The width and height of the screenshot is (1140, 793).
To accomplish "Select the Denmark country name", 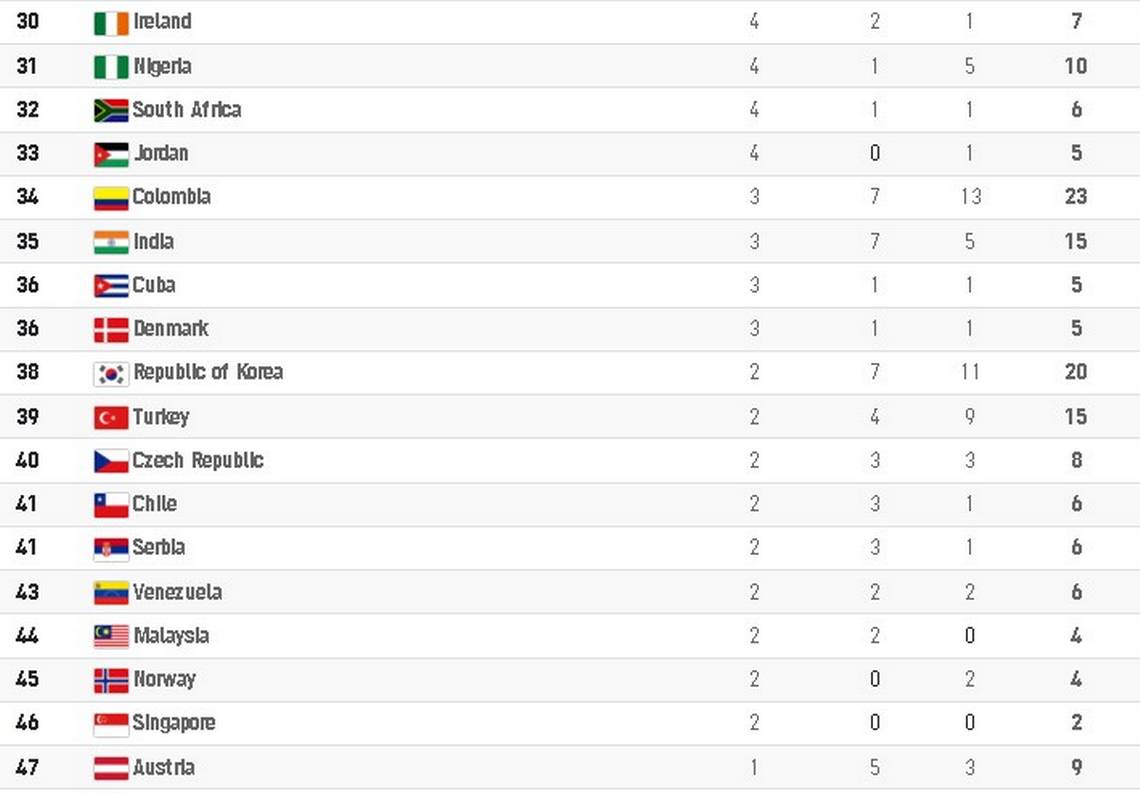I will click(x=171, y=329).
